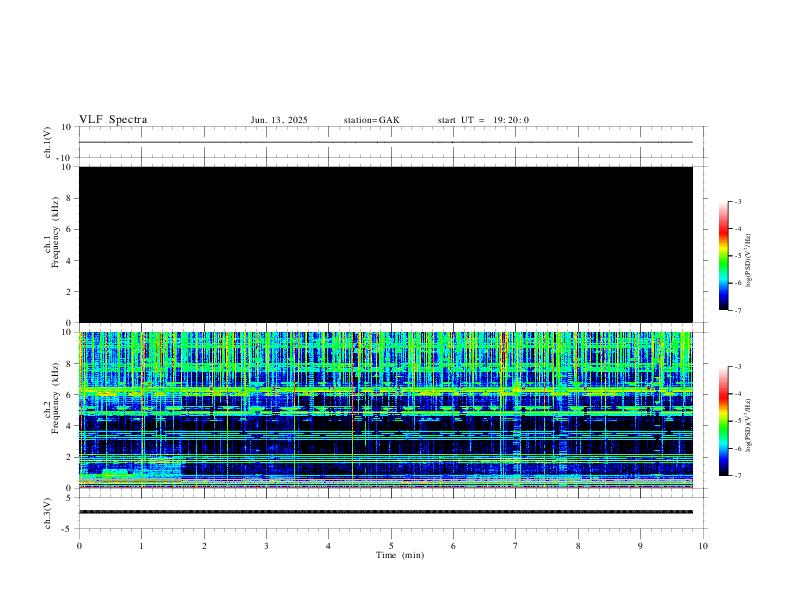Click time axis tick label '6'

(x=453, y=546)
